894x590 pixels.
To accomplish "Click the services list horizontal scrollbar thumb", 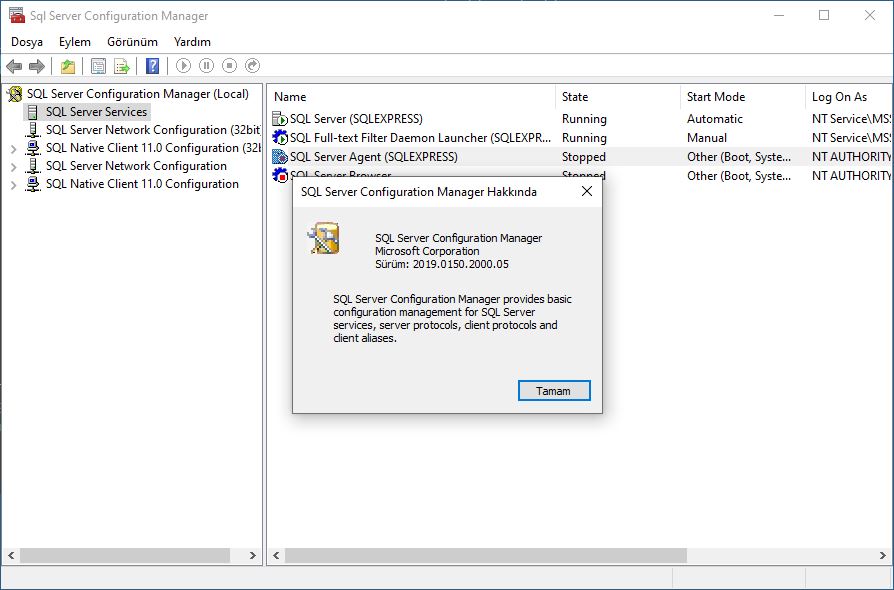I will (x=486, y=555).
